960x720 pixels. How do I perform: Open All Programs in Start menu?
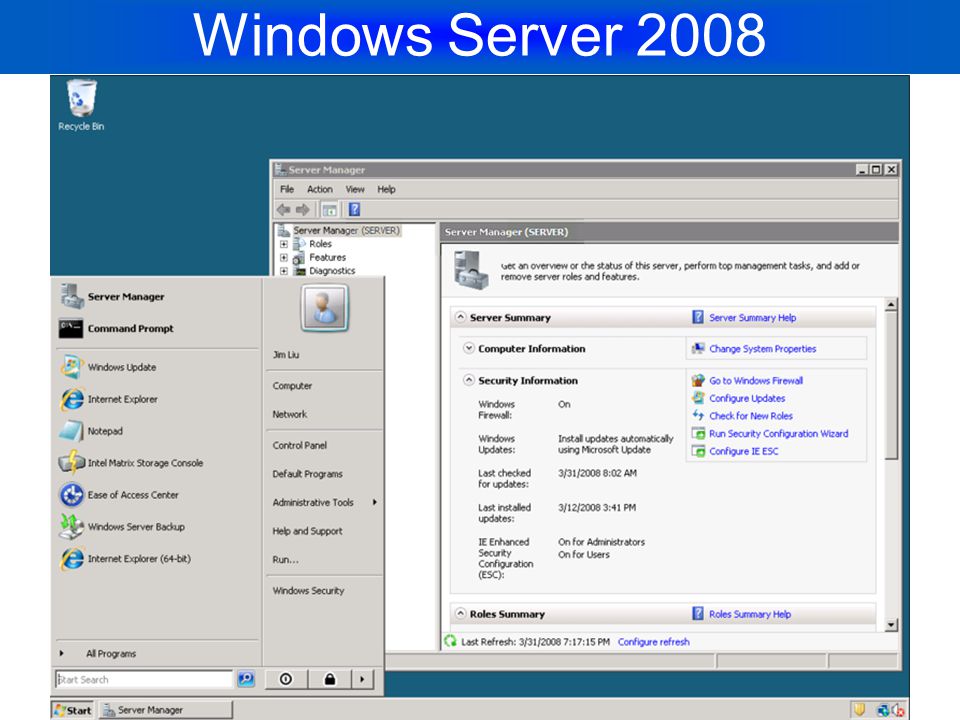point(111,653)
